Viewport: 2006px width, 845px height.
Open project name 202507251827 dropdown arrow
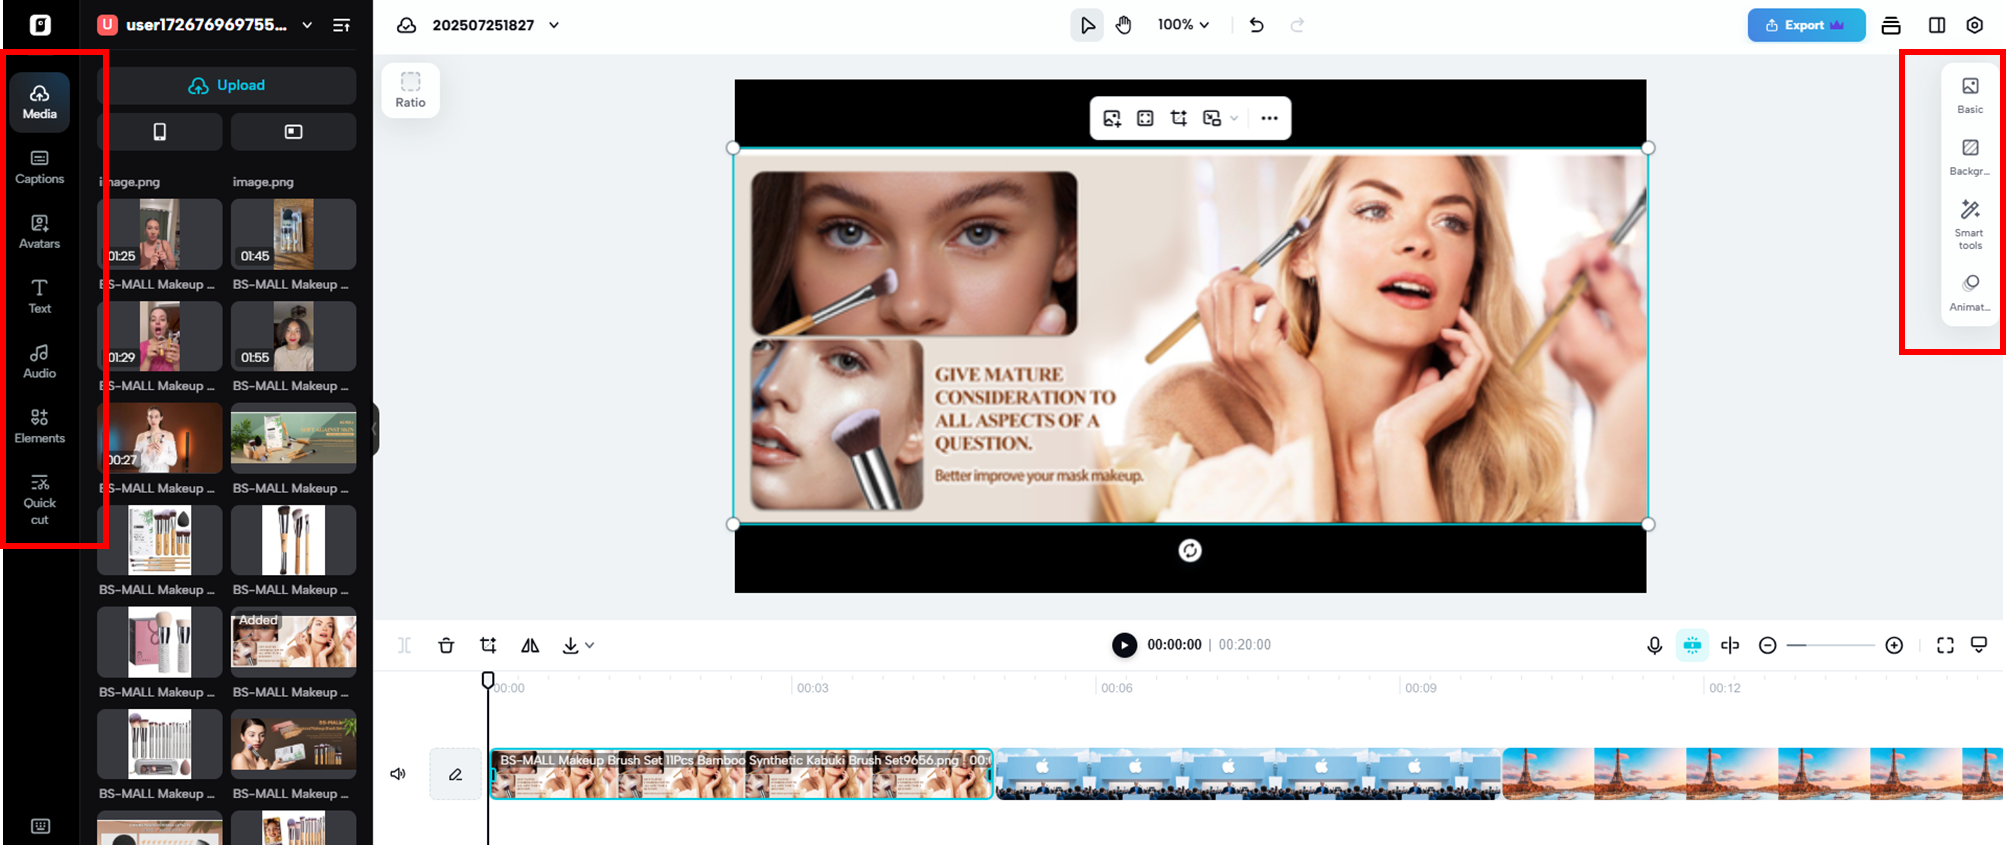554,25
